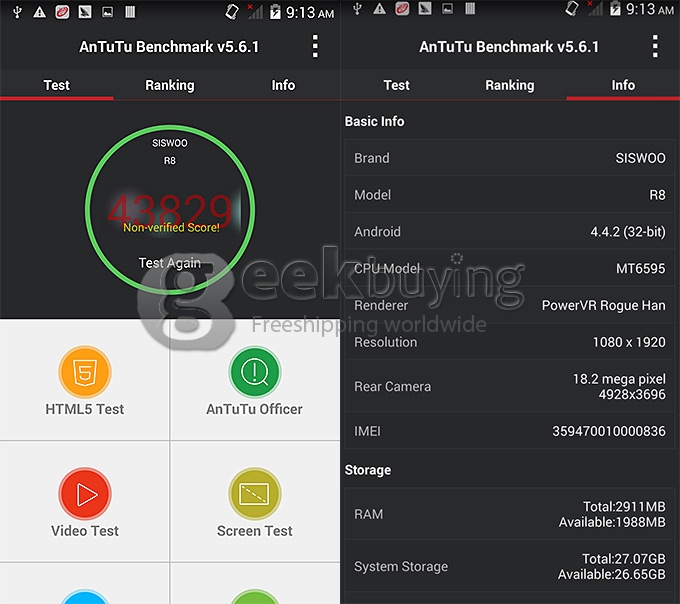Switch to Info tab on left screen

(283, 85)
